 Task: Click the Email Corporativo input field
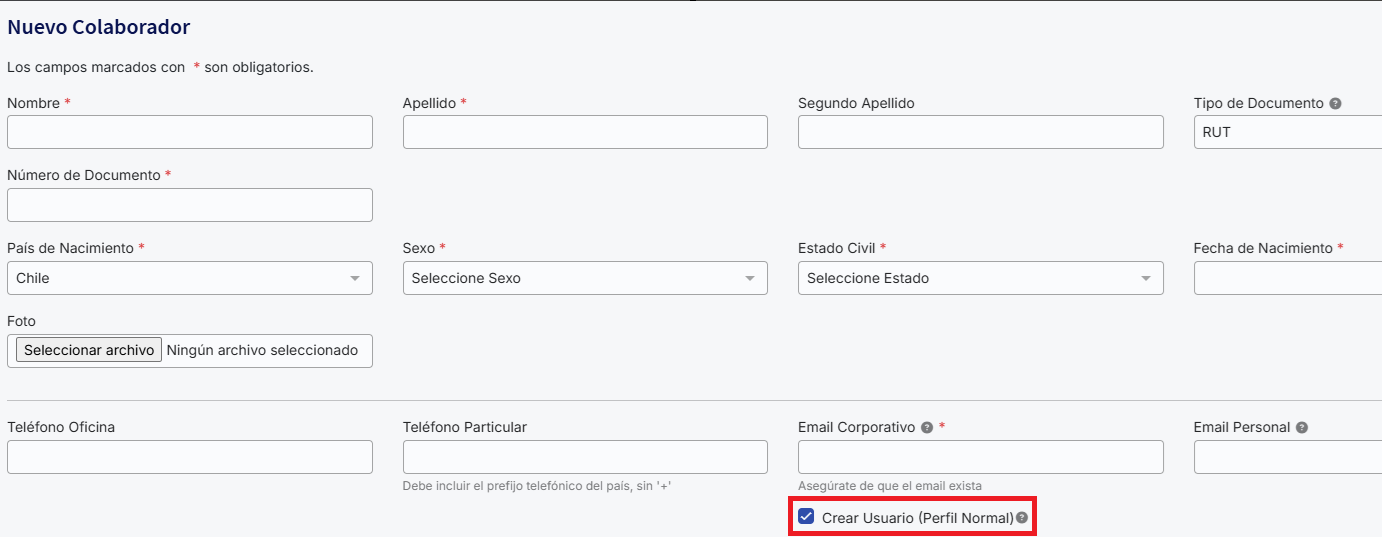[x=980, y=457]
